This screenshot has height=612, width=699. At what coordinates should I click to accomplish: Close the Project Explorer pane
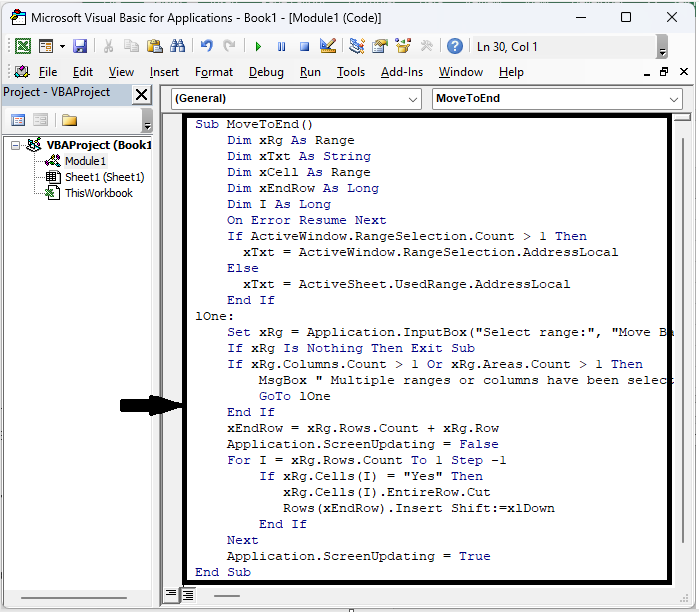141,94
